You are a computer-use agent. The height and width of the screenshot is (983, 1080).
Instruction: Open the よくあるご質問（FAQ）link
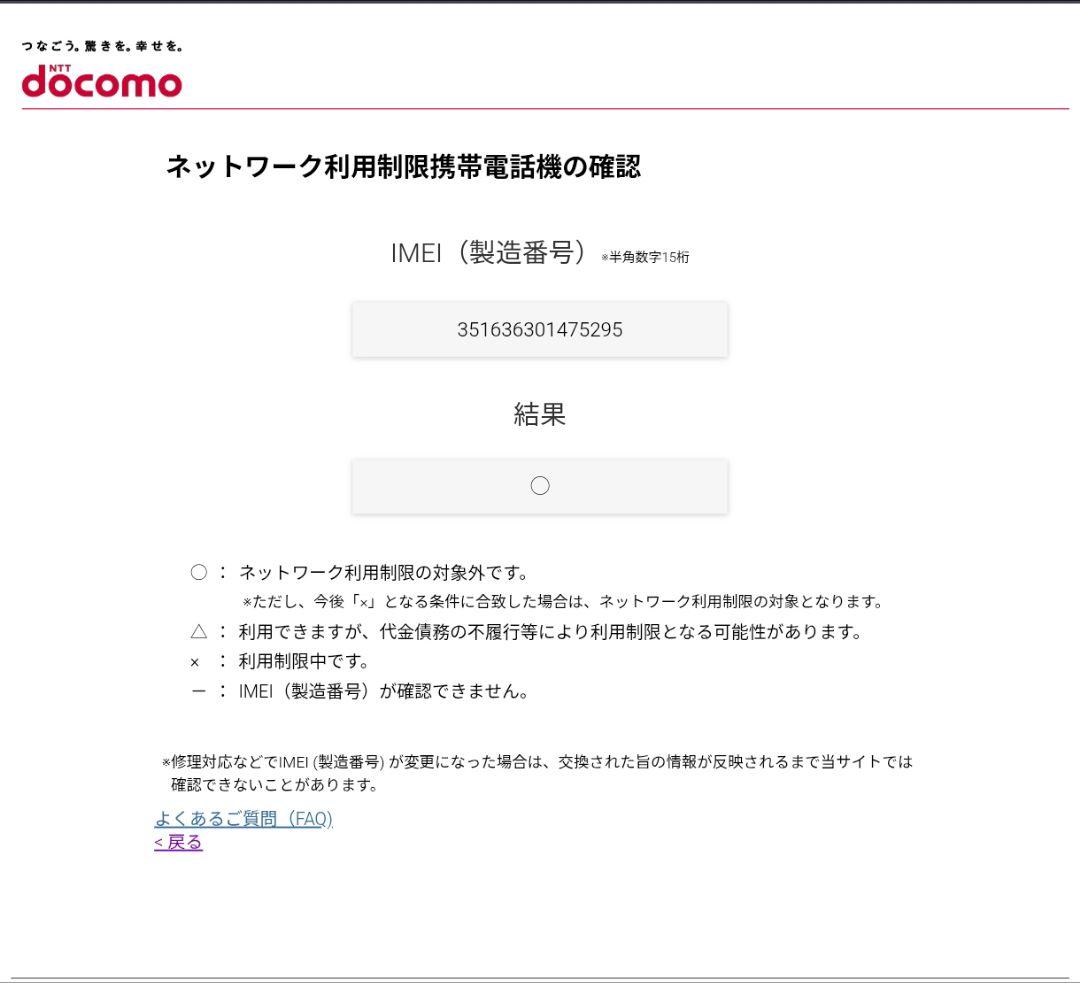point(245,818)
